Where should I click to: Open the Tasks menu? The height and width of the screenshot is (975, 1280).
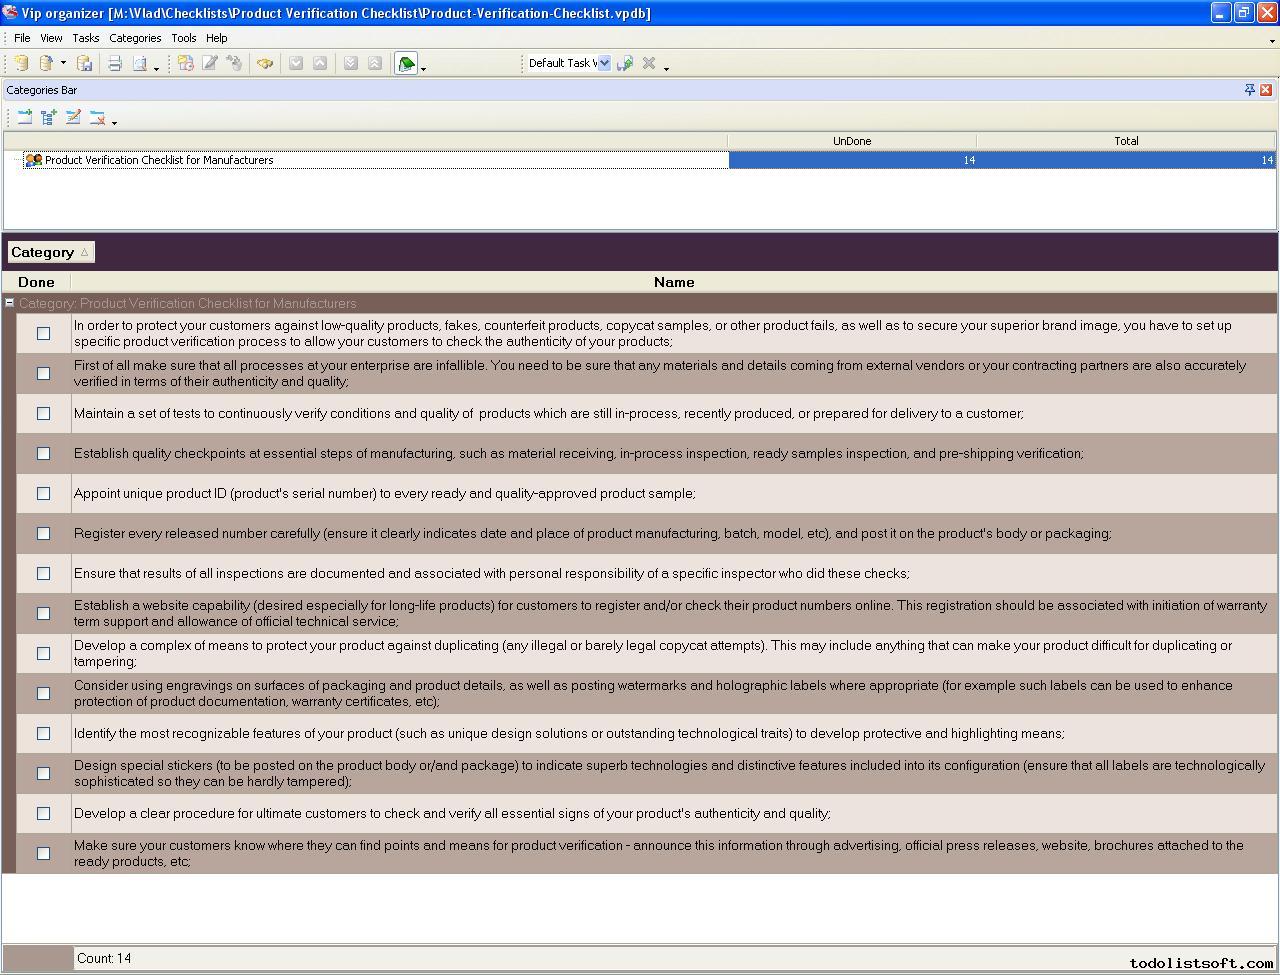point(85,38)
